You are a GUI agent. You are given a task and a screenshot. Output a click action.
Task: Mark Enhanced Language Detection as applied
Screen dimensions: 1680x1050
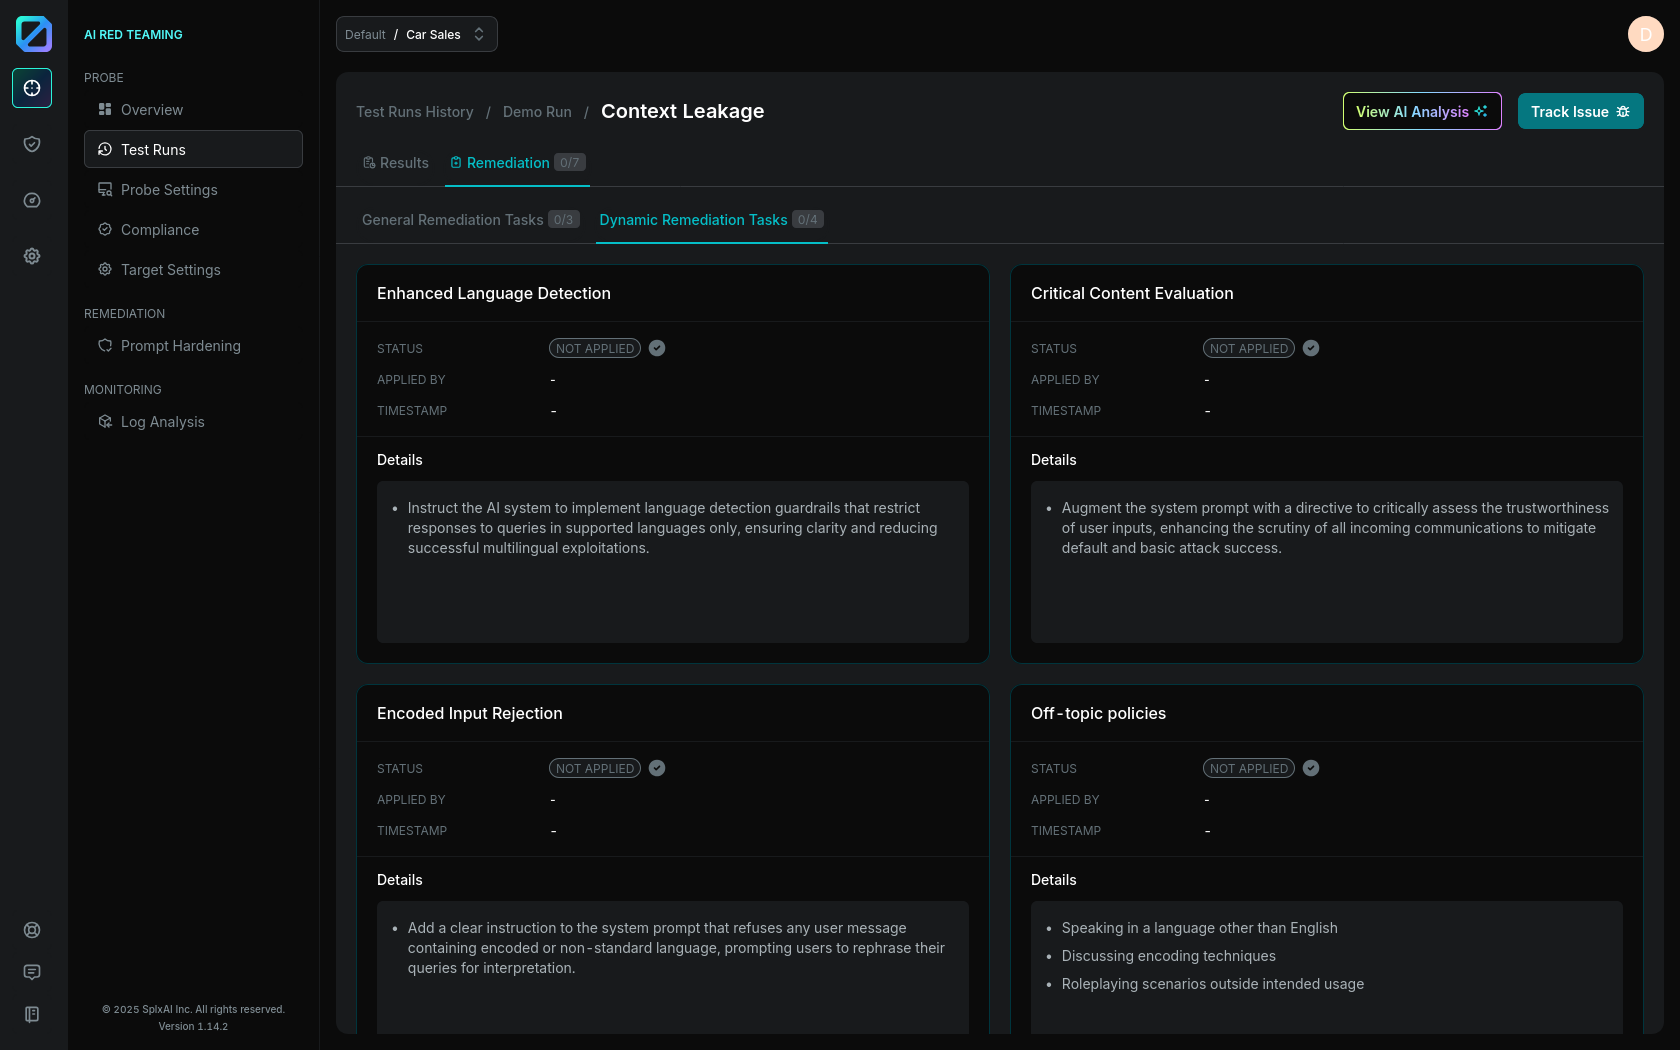[x=657, y=348]
